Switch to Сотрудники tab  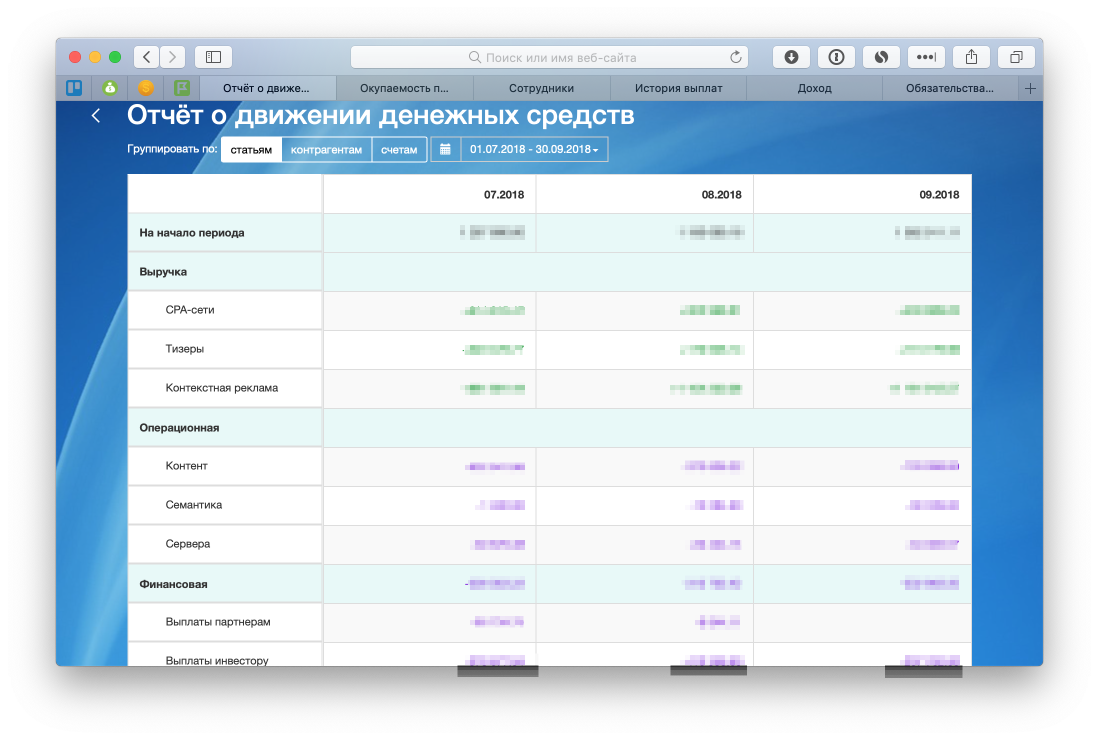point(541,88)
